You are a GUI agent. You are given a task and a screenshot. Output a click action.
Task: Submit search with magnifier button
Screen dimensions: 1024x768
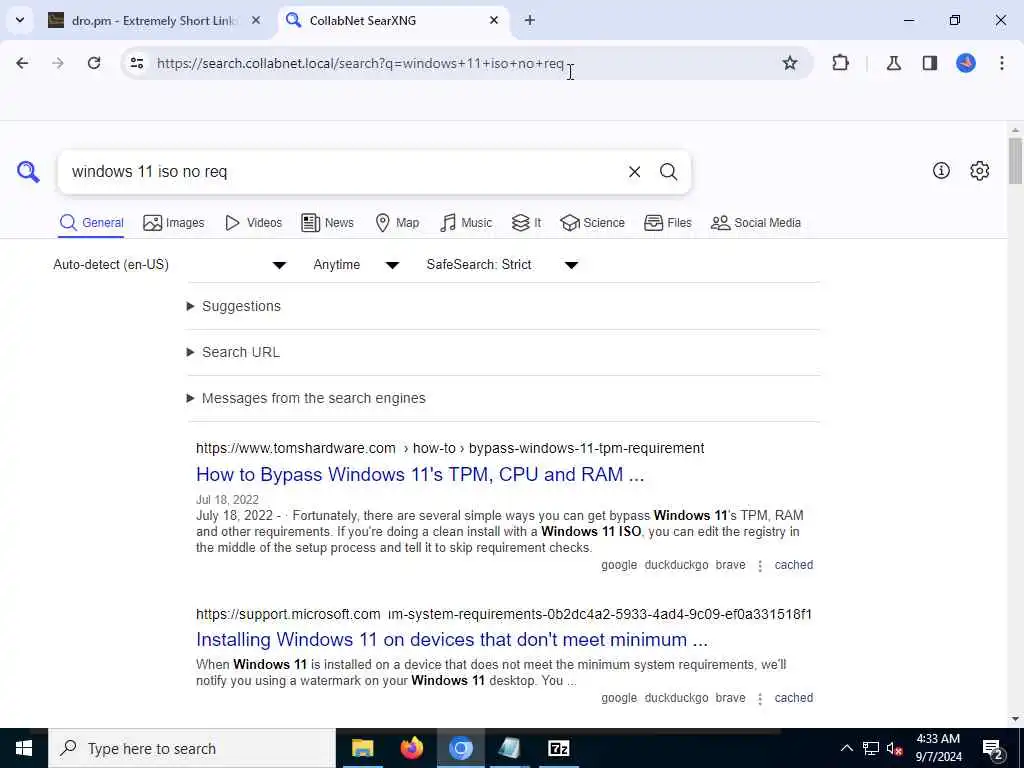coord(668,172)
